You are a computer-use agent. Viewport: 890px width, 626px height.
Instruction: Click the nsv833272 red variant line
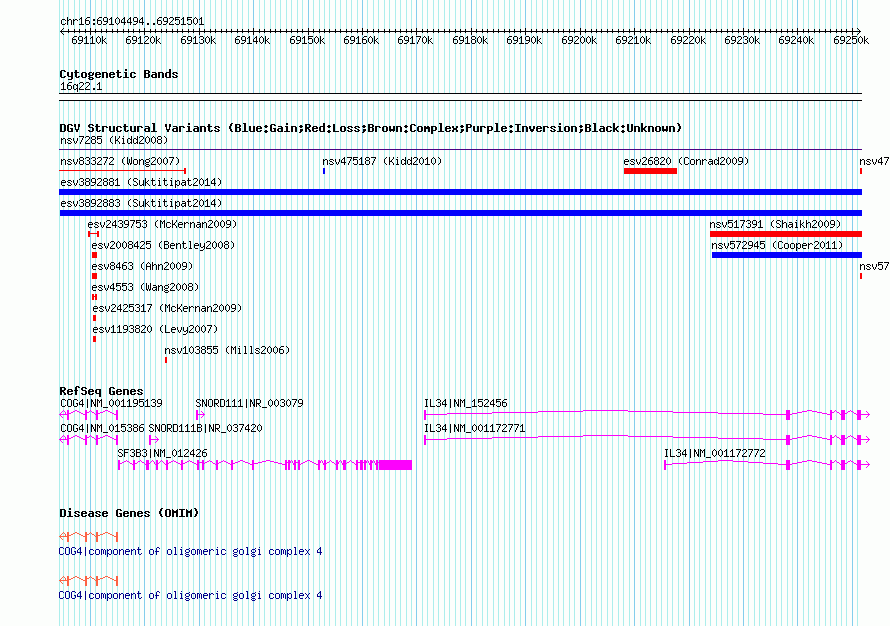[x=123, y=171]
